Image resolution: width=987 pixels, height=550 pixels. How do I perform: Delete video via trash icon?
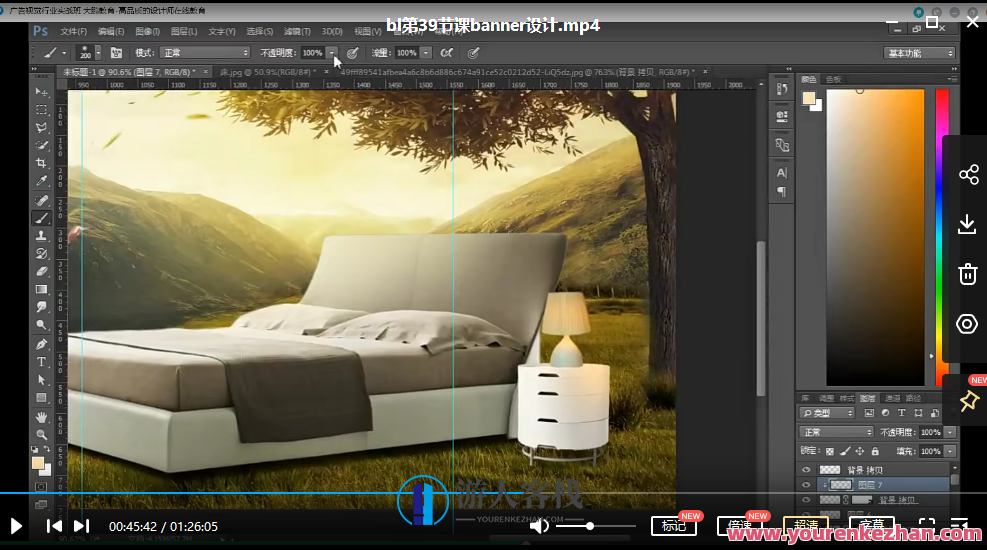point(967,274)
